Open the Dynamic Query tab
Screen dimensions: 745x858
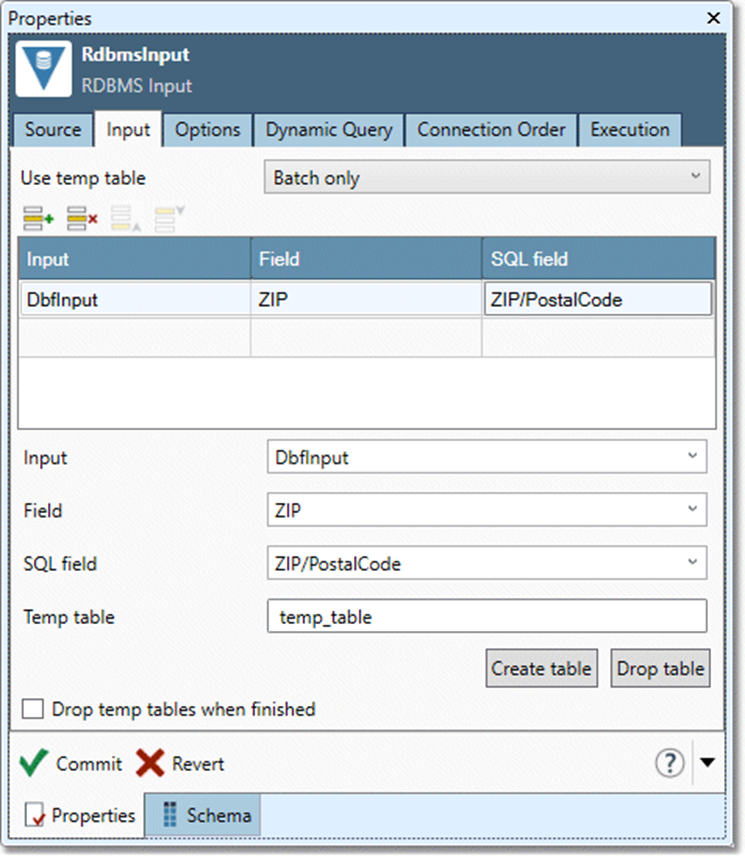[329, 130]
